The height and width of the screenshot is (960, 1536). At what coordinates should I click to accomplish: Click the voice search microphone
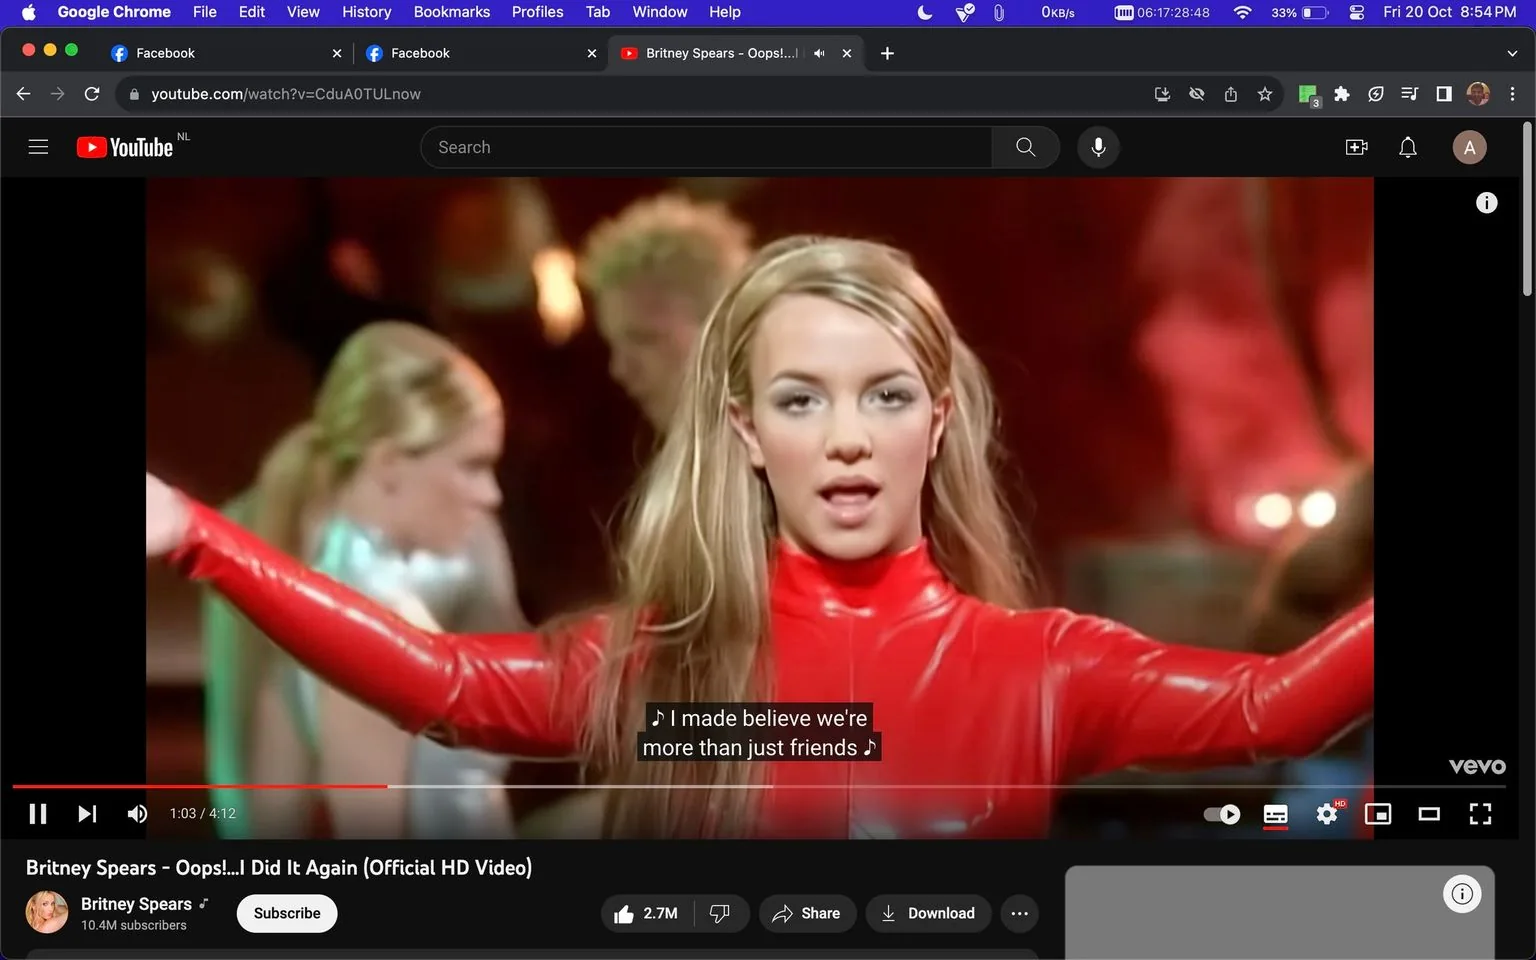pos(1097,146)
